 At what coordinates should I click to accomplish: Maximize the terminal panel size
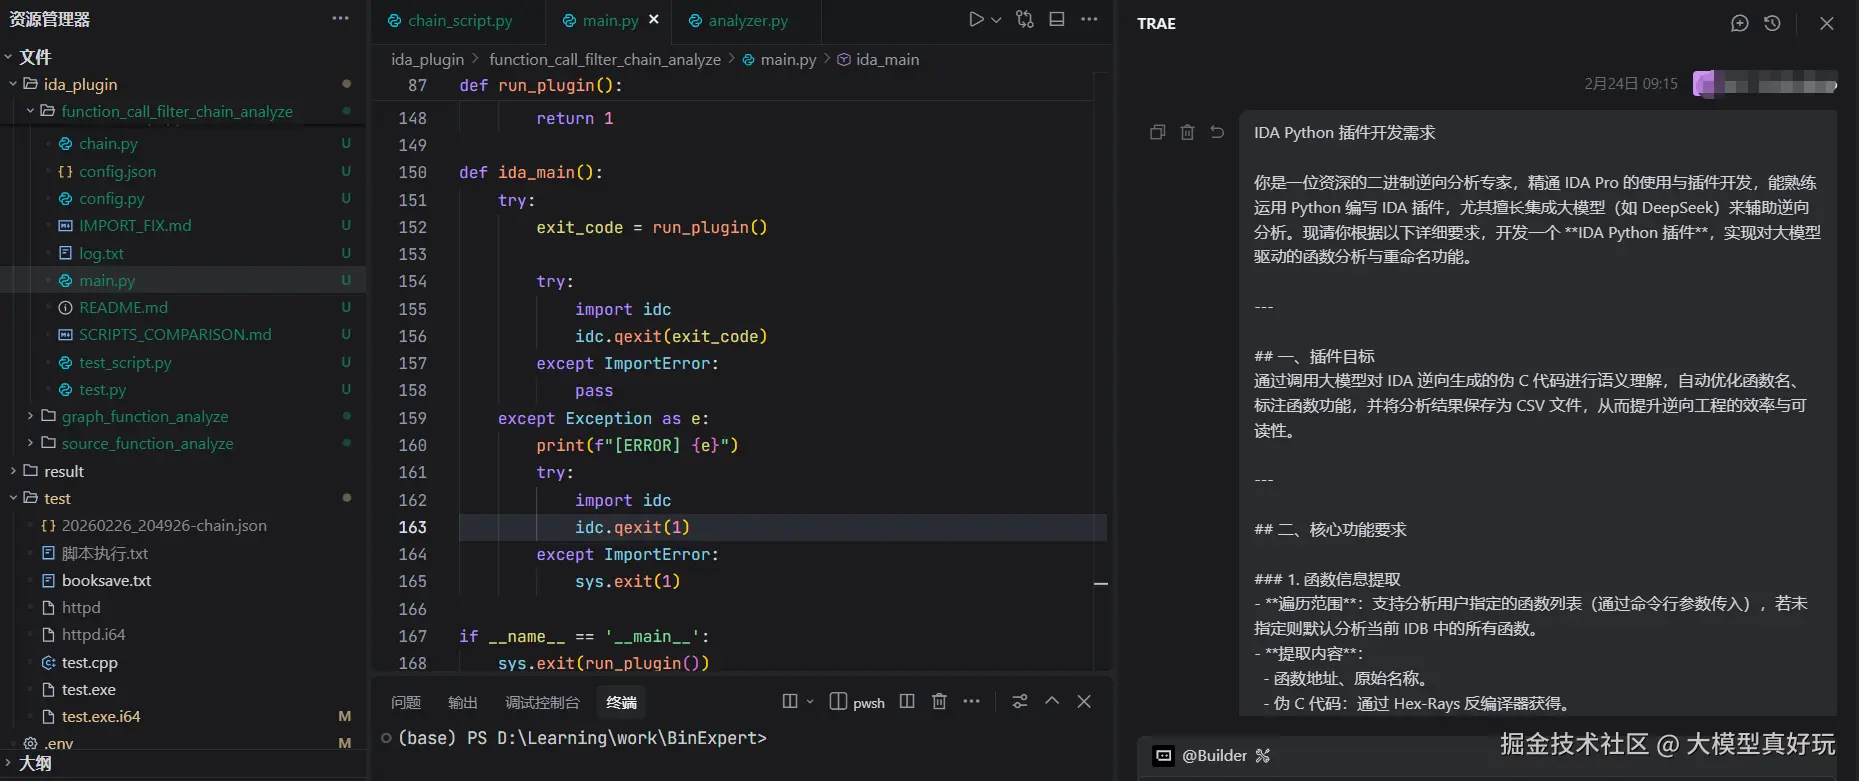coord(1052,702)
